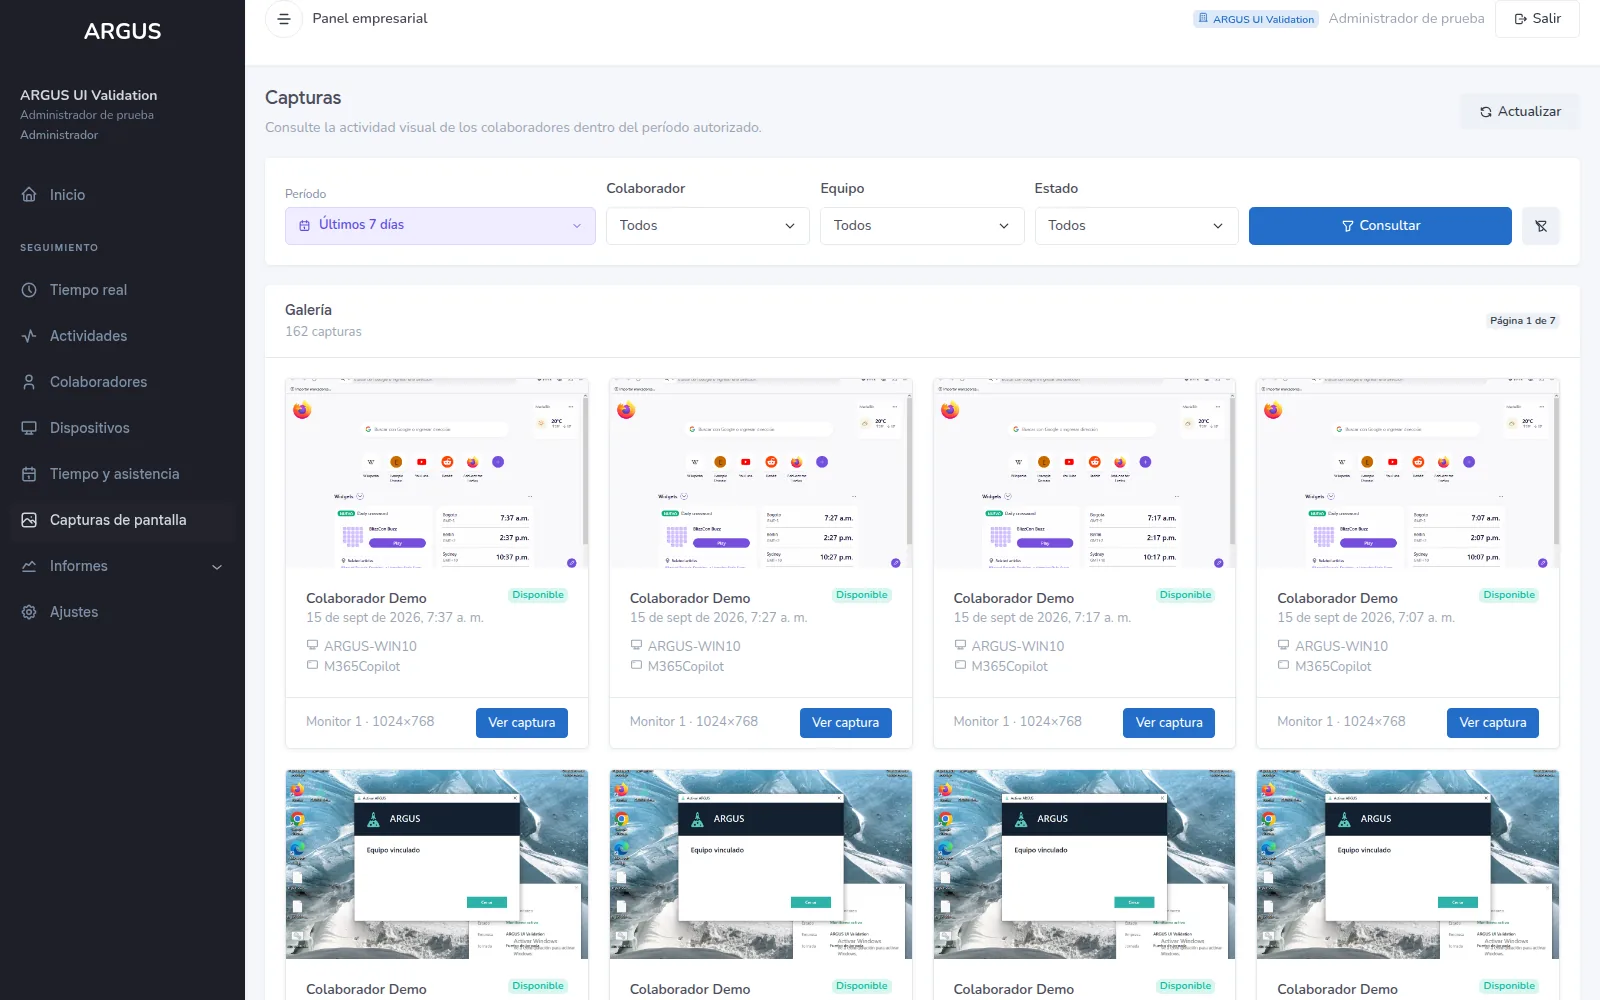Open the Estado filter dropdown
1600x1000 pixels.
point(1136,226)
